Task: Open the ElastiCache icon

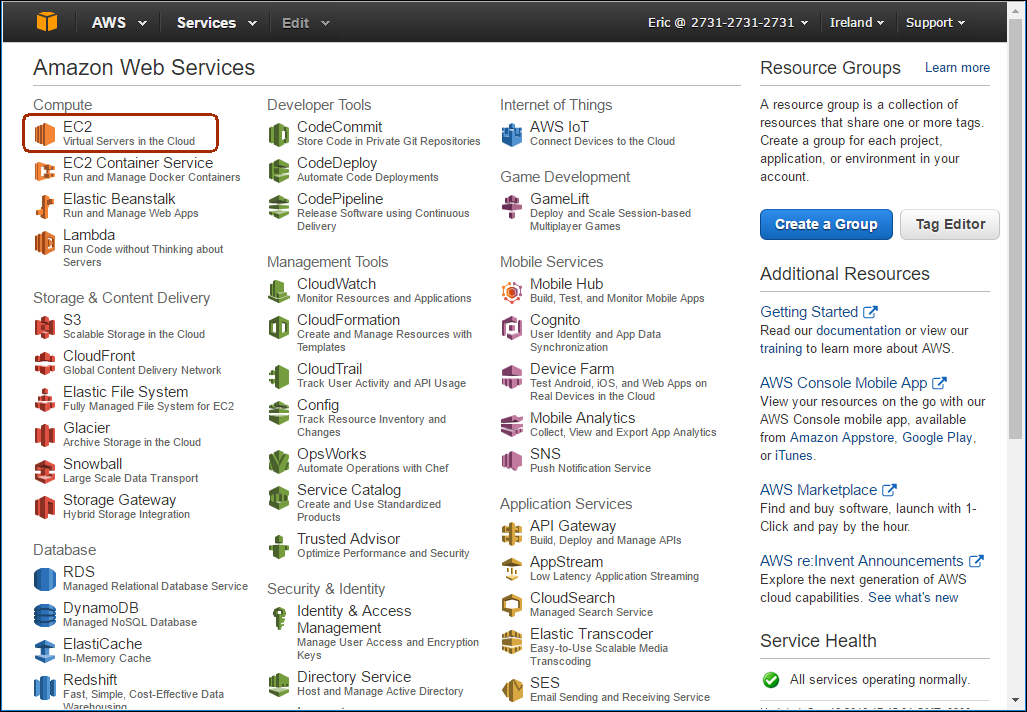Action: click(x=45, y=651)
